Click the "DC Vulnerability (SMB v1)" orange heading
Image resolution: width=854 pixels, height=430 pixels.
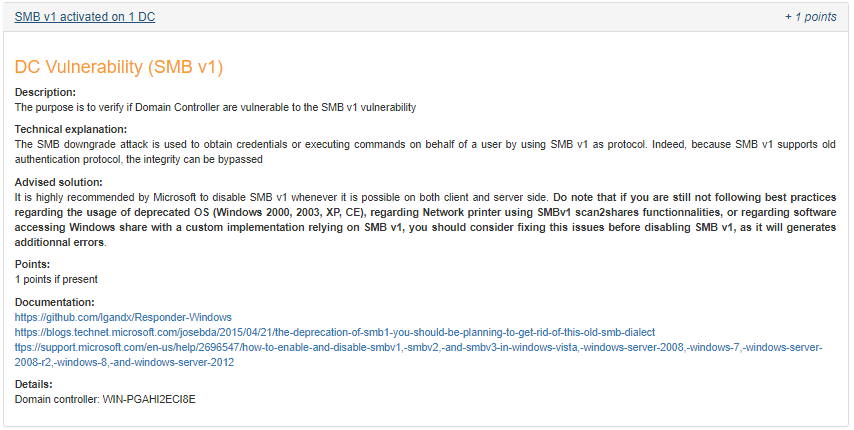(119, 67)
